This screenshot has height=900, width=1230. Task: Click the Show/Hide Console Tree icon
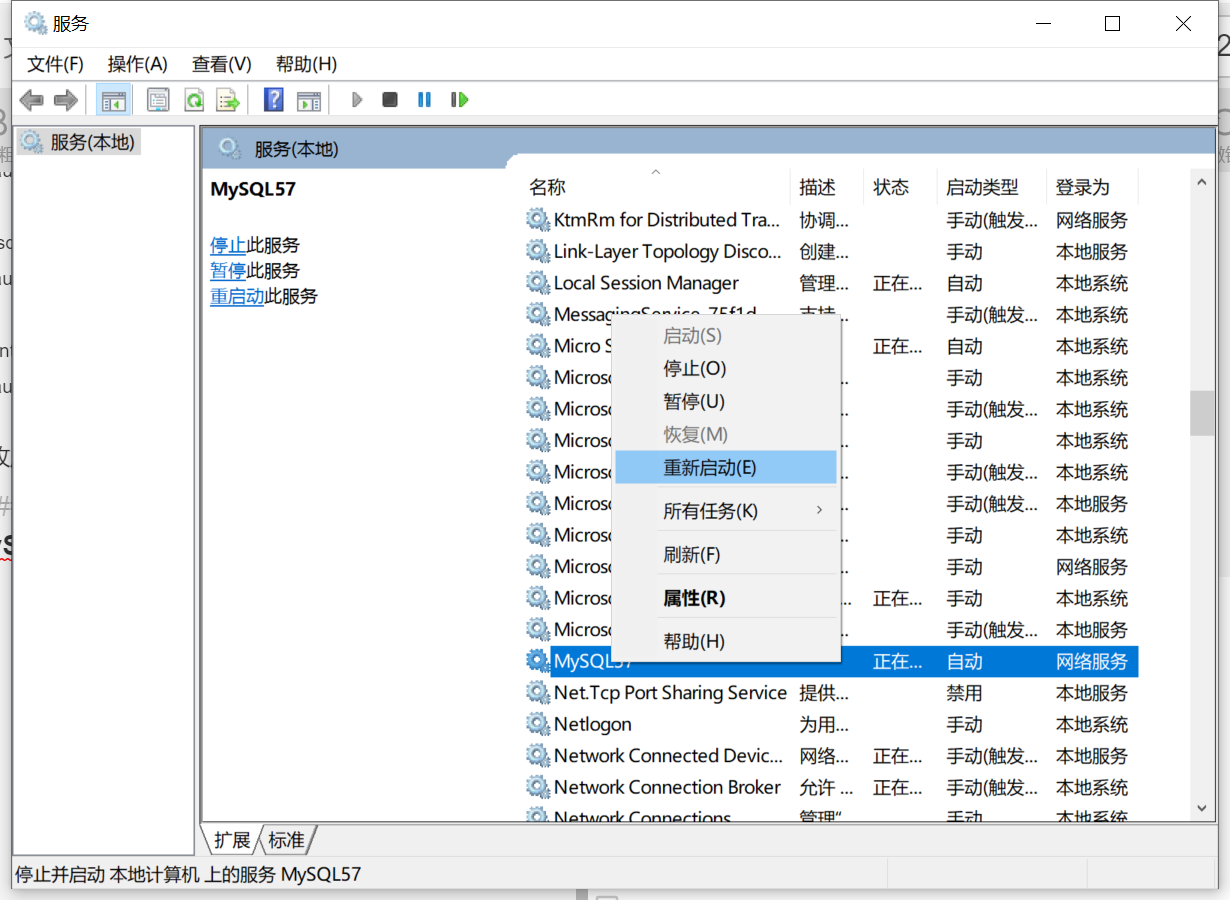[x=113, y=99]
